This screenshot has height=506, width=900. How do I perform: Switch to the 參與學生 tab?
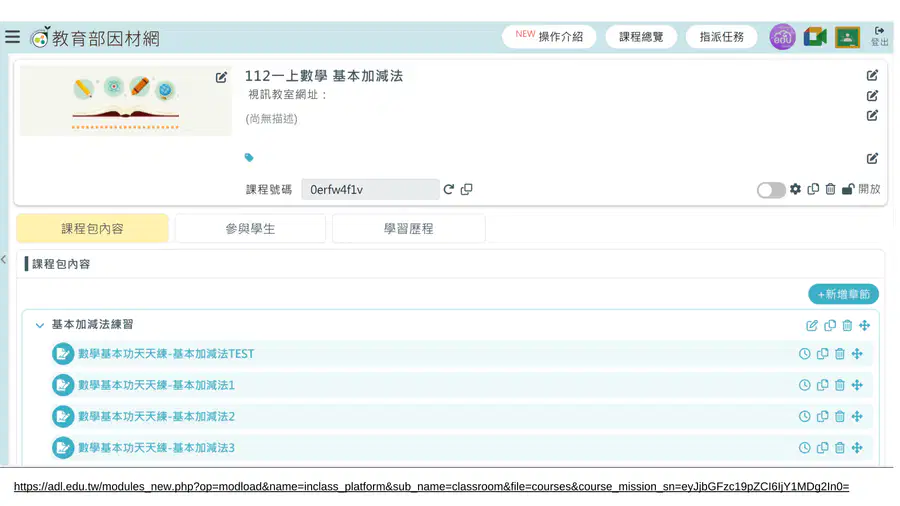point(250,228)
